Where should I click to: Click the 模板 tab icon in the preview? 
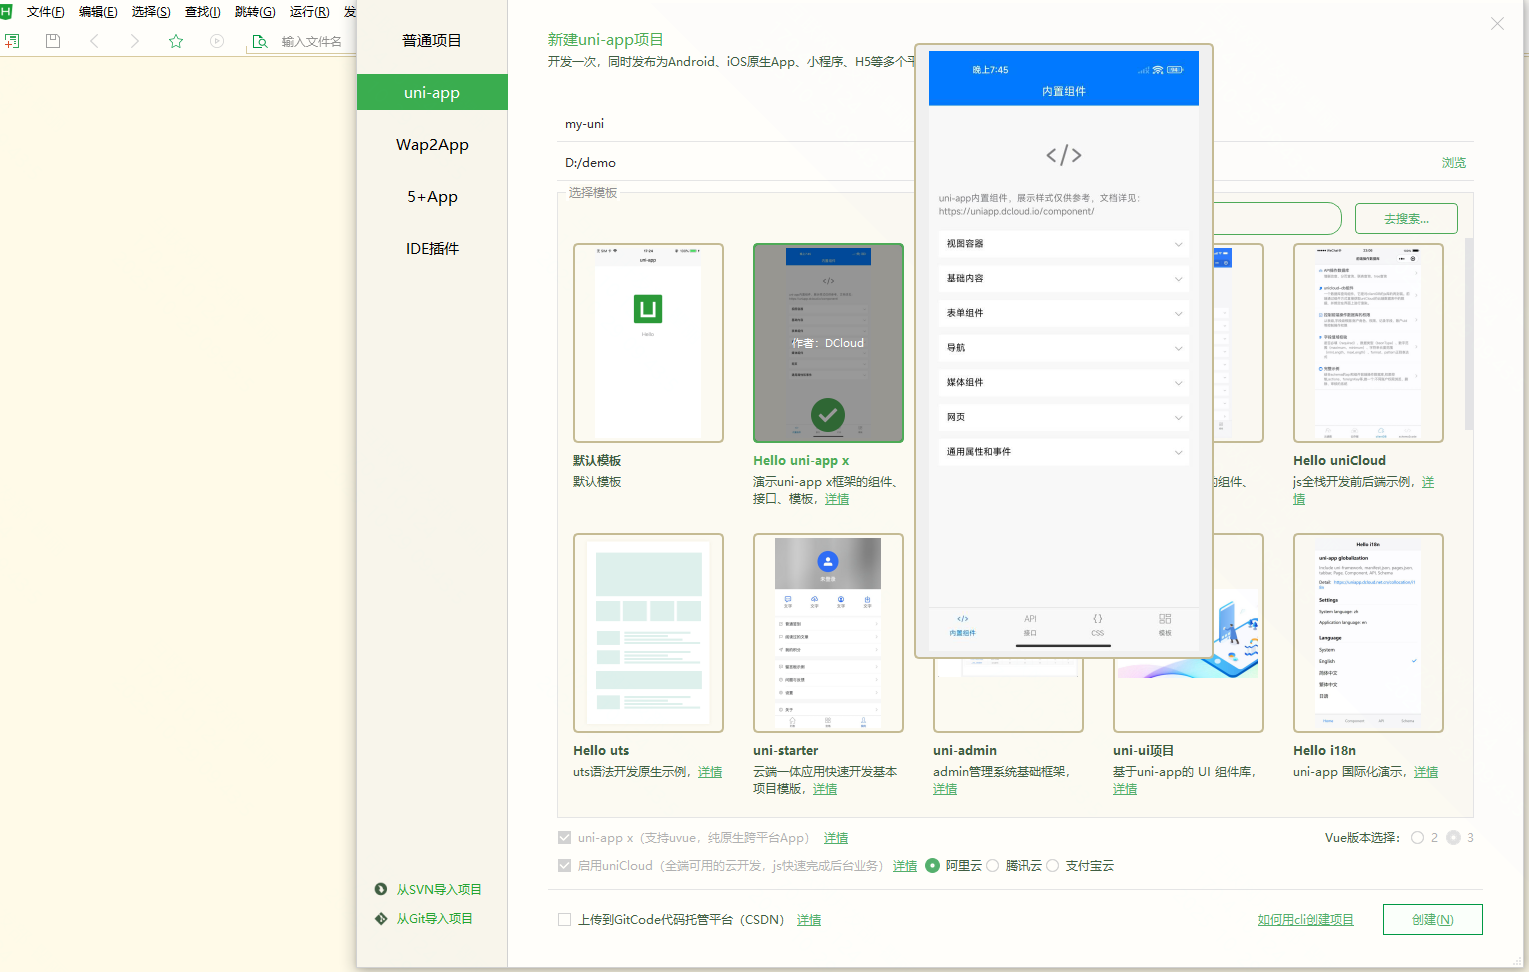(1165, 619)
